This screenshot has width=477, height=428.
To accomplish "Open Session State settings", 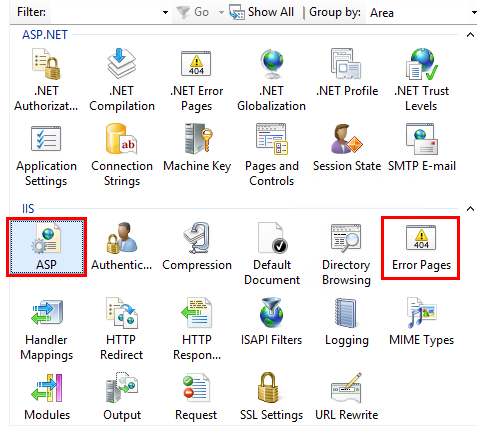I will pyautogui.click(x=347, y=148).
